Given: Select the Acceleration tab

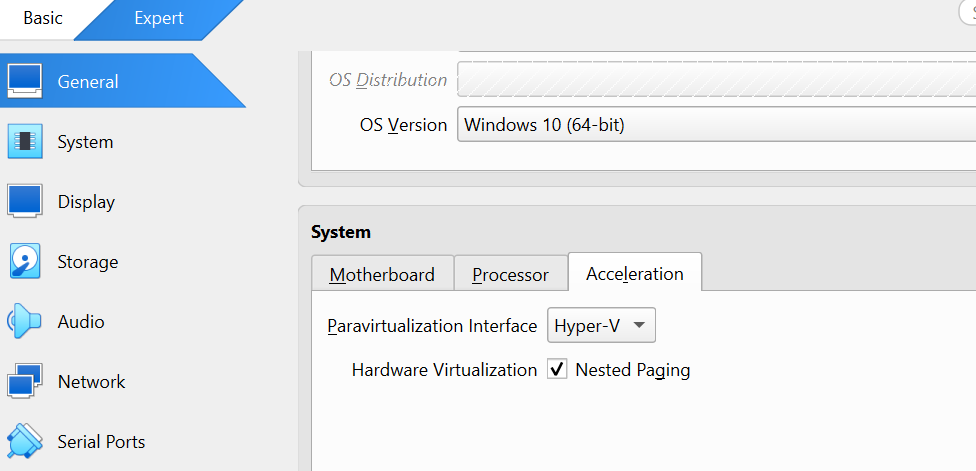Looking at the screenshot, I should (x=635, y=273).
